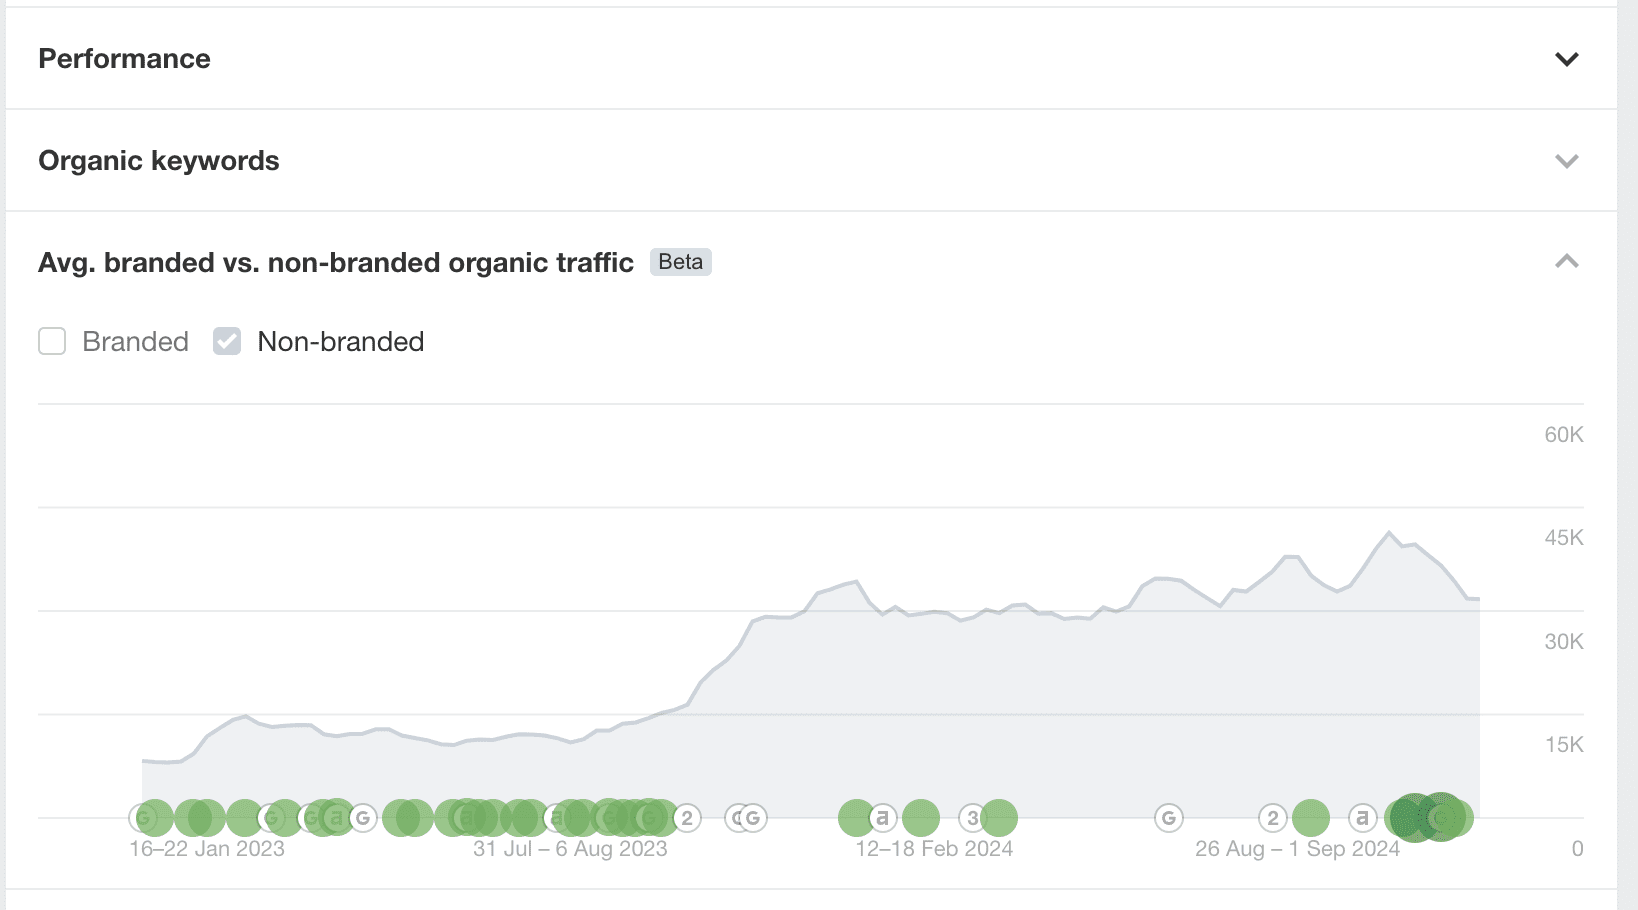Click the traffic peak on the chart line
This screenshot has height=910, width=1638.
click(x=1389, y=532)
